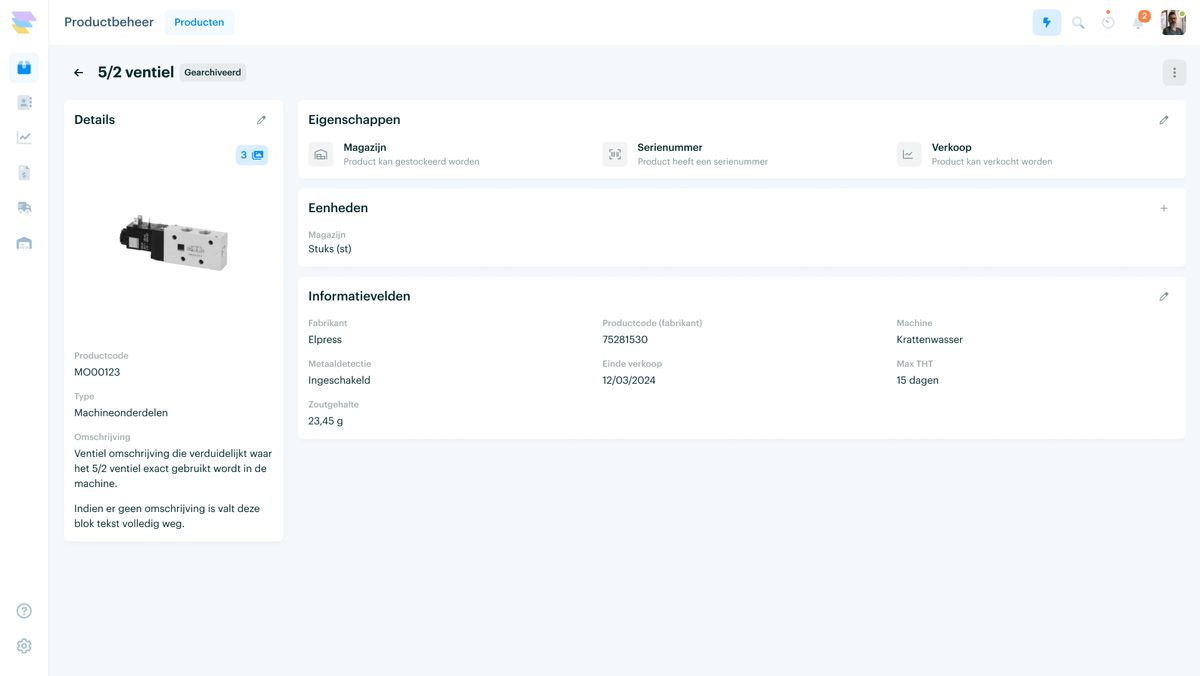Screen dimensions: 1200x676
Task: Click the app logo in the sidebar
Action: click(x=24, y=22)
